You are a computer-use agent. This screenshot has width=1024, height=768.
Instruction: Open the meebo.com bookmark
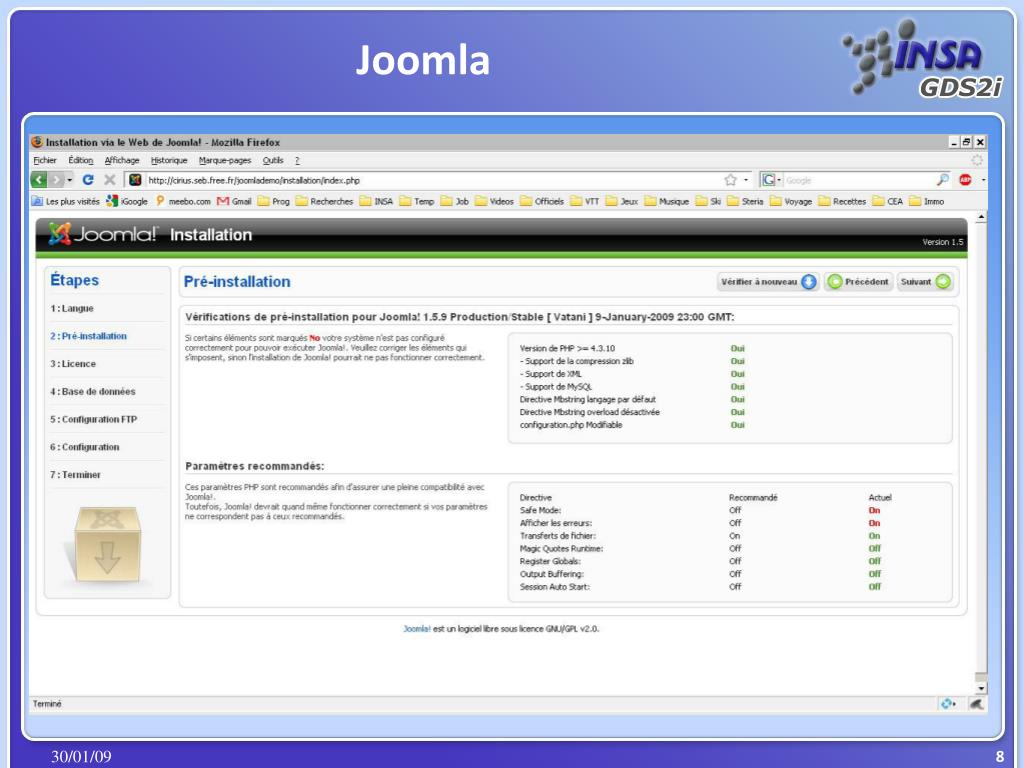coord(183,201)
